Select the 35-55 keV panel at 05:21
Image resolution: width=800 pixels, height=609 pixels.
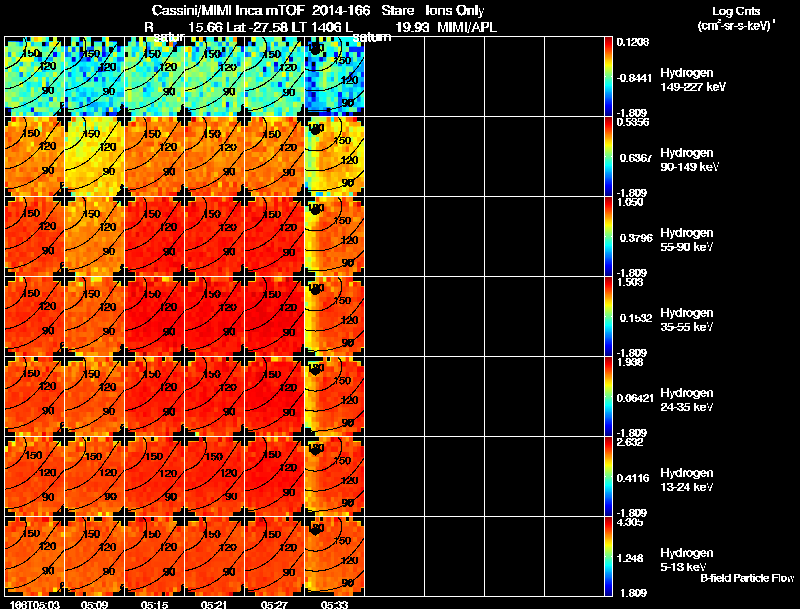214,316
